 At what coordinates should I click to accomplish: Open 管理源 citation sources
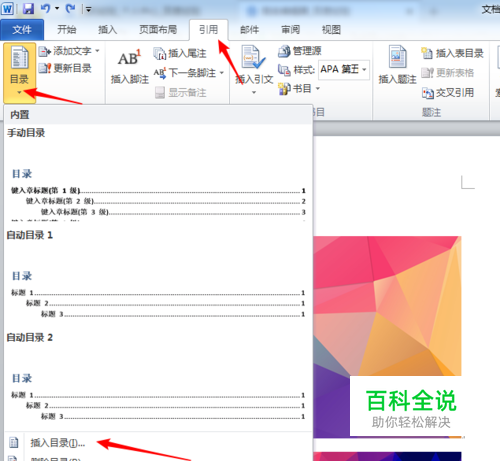pyautogui.click(x=300, y=51)
